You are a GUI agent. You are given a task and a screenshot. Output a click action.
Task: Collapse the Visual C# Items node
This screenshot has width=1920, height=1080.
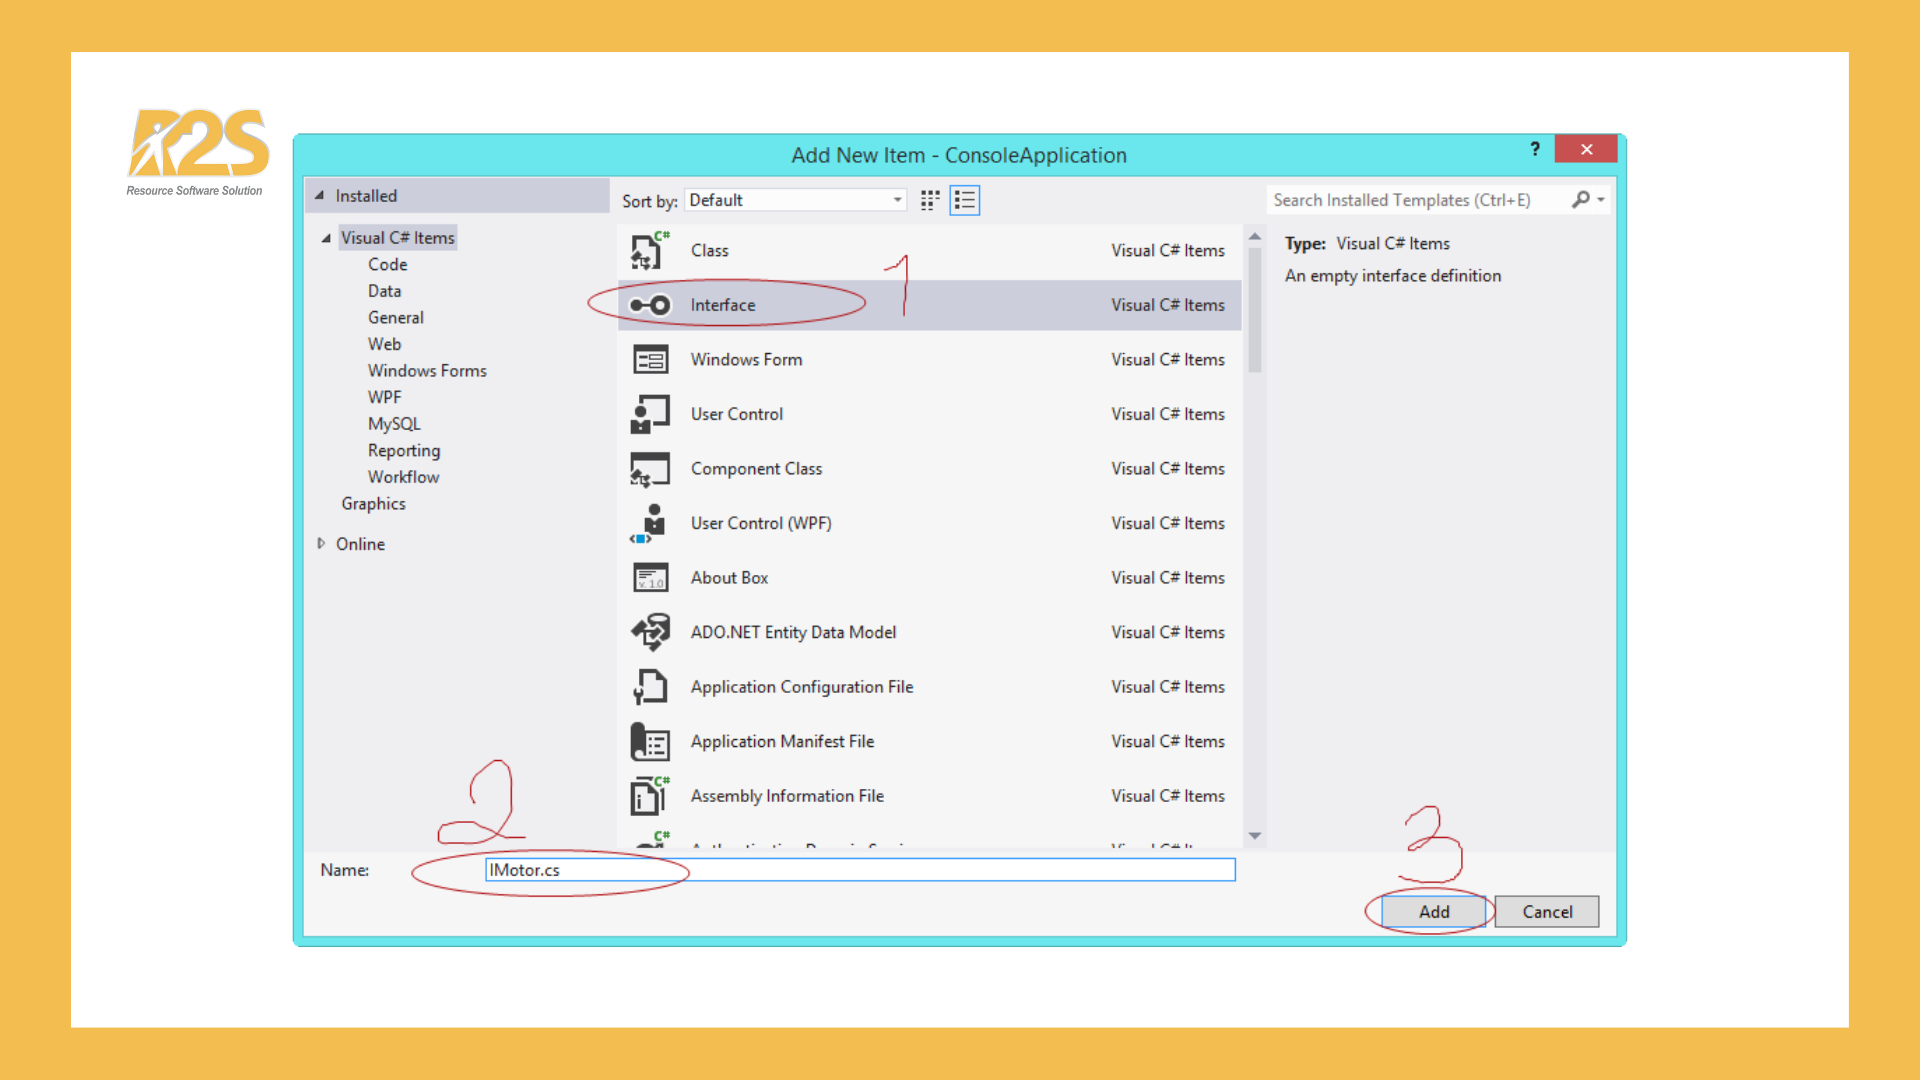(x=326, y=238)
